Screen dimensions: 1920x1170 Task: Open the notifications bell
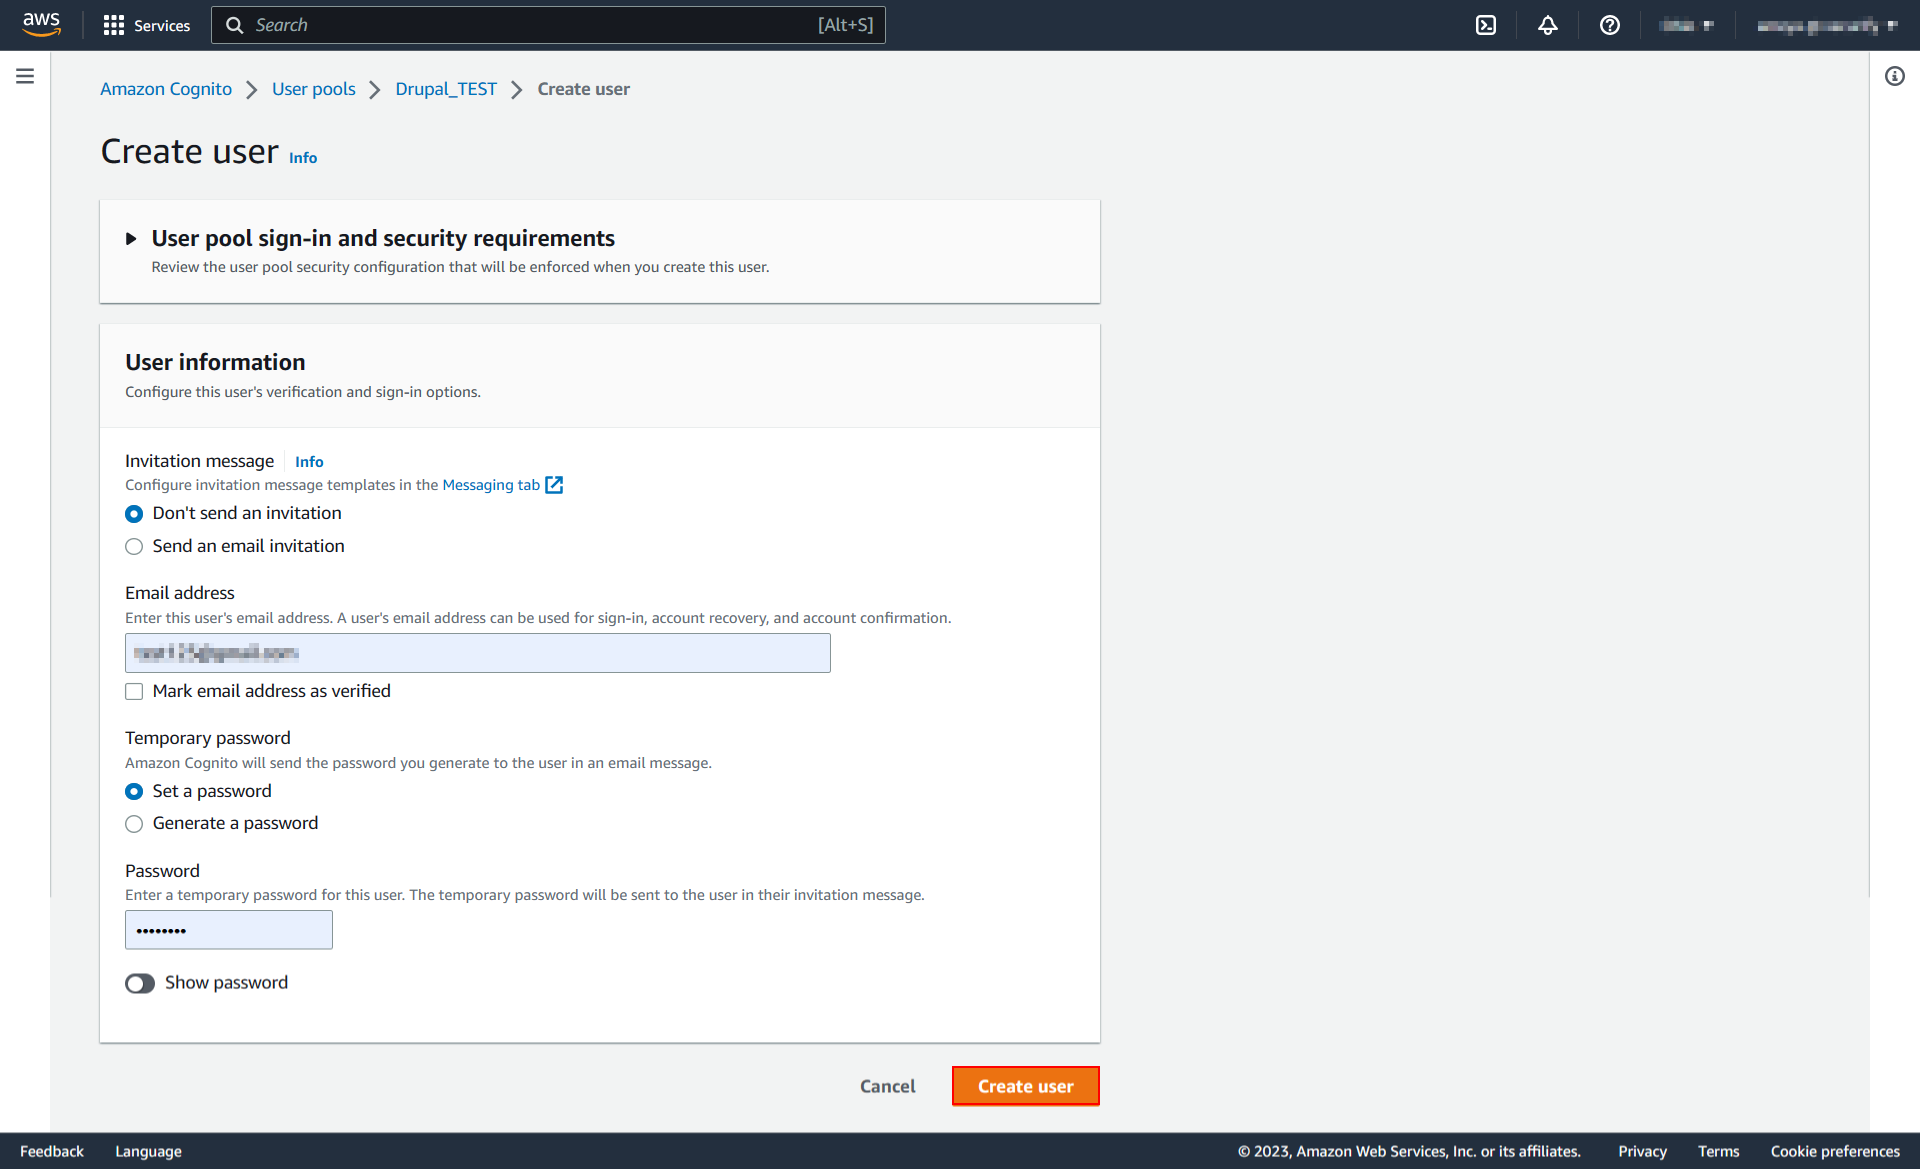pos(1548,25)
